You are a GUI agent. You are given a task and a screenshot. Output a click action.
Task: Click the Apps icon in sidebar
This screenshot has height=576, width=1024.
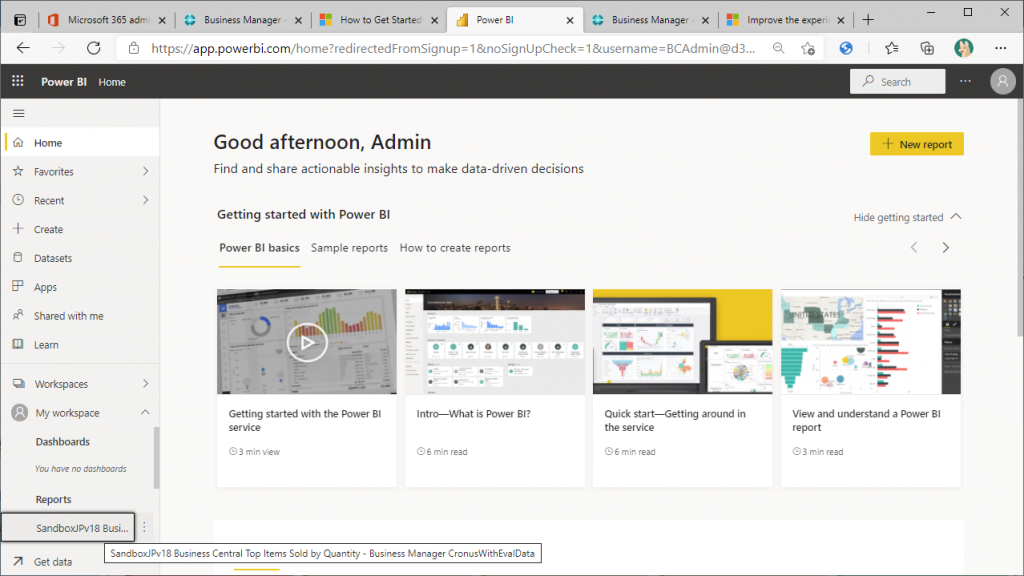[x=18, y=286]
